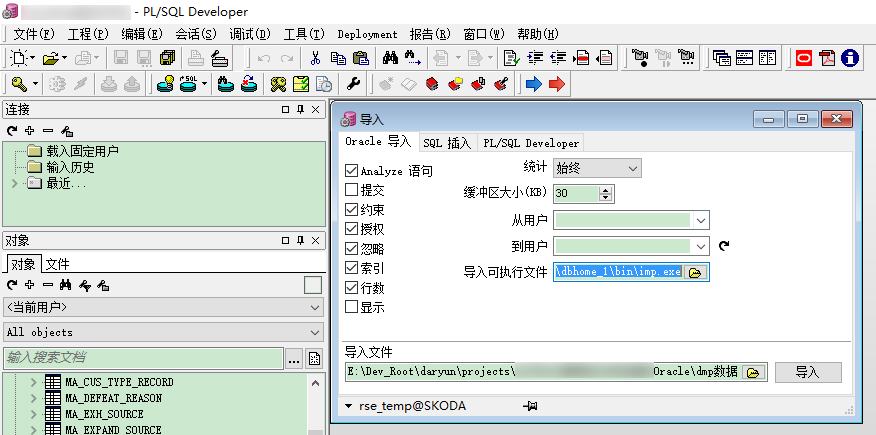This screenshot has width=876, height=435.
Task: Open the Deployment menu
Action: click(368, 34)
